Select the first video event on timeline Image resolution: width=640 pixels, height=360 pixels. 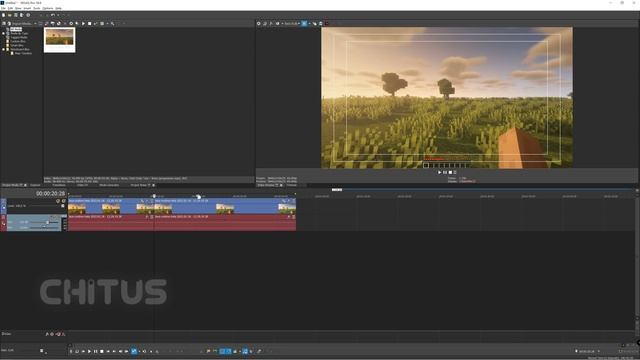point(111,207)
